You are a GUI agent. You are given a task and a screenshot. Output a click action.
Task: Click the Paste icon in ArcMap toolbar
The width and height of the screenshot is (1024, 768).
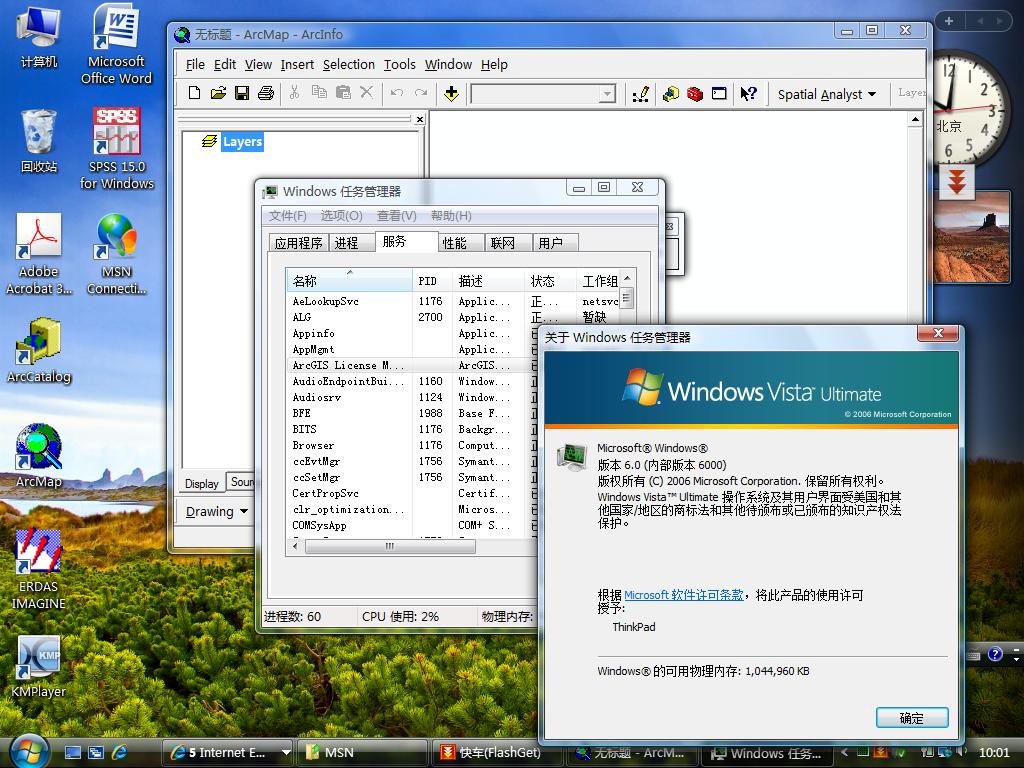(x=343, y=93)
